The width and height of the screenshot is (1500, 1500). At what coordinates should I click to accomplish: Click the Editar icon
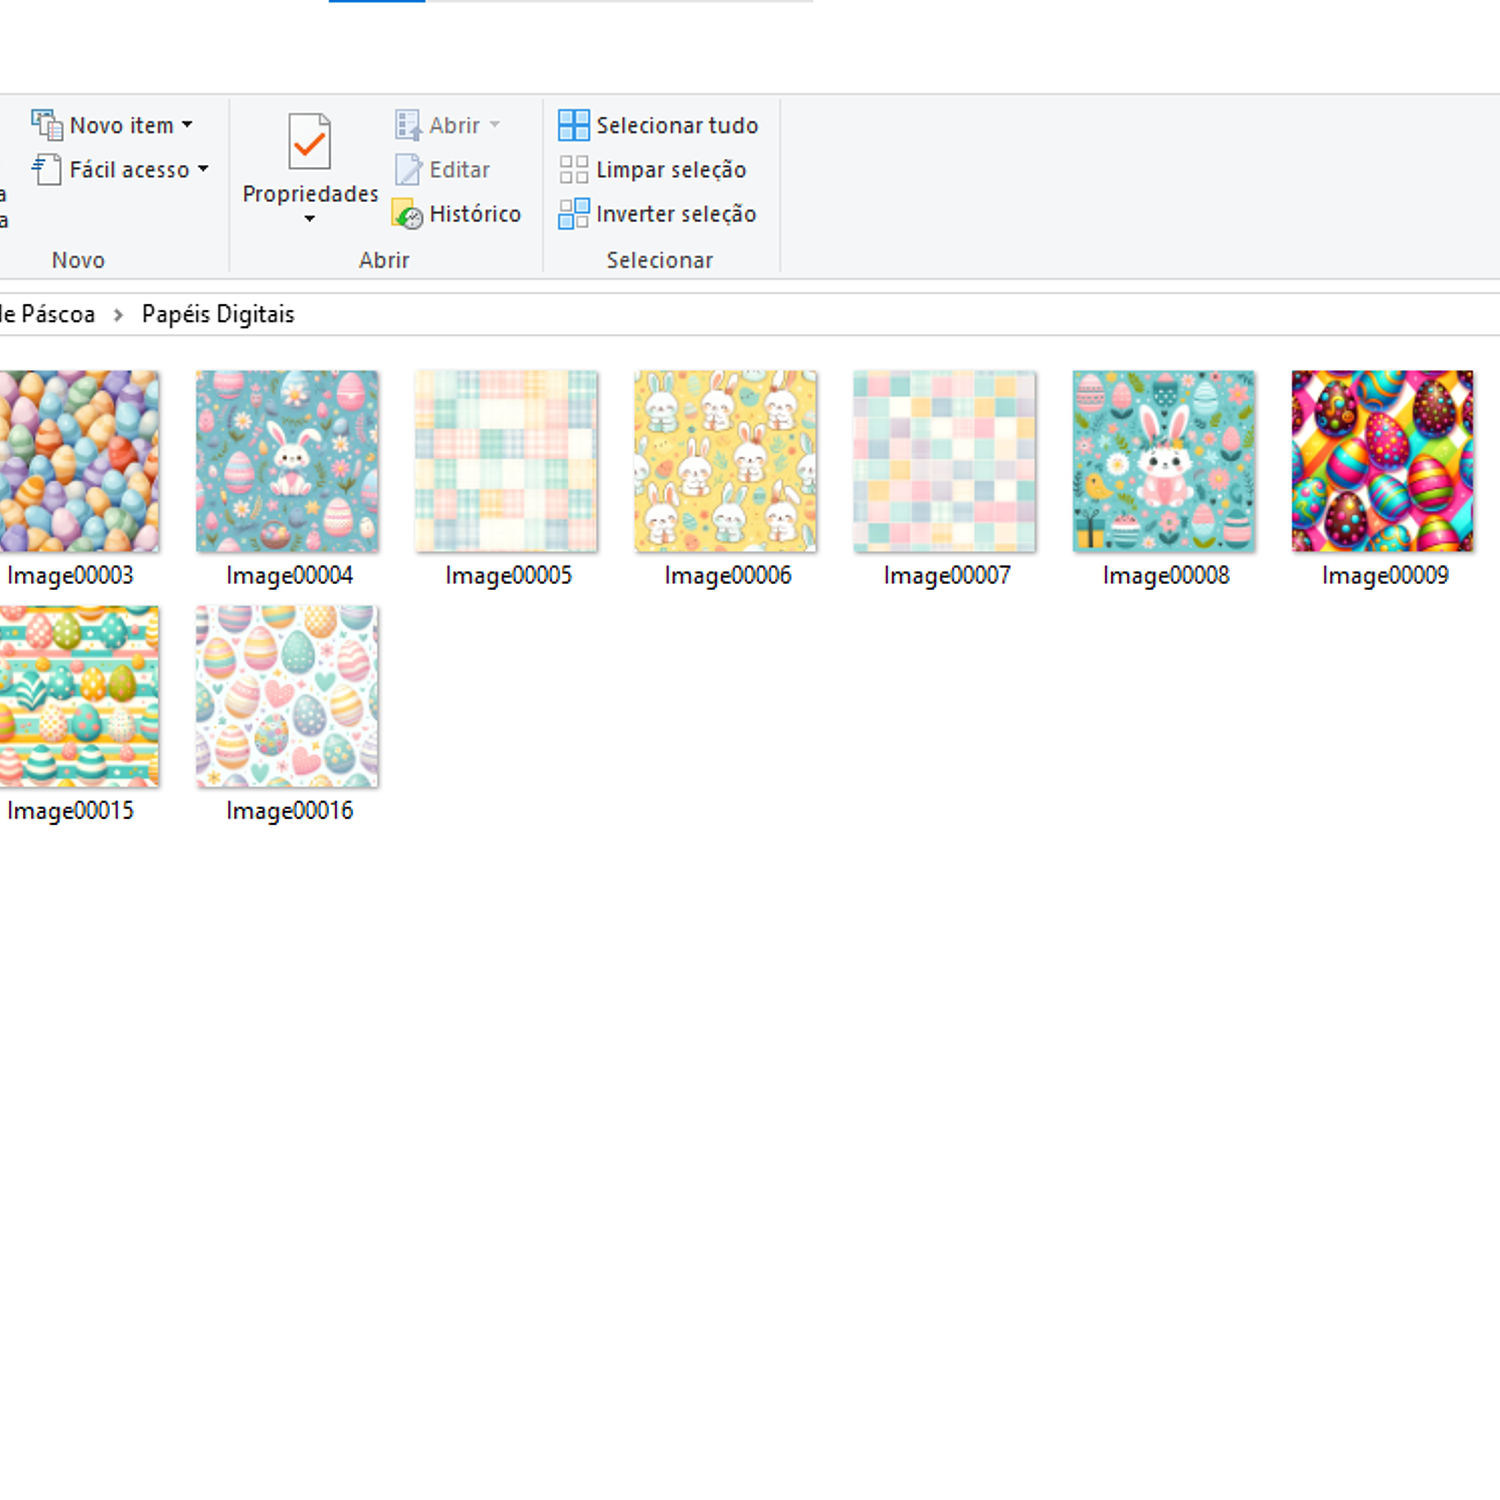coord(408,169)
